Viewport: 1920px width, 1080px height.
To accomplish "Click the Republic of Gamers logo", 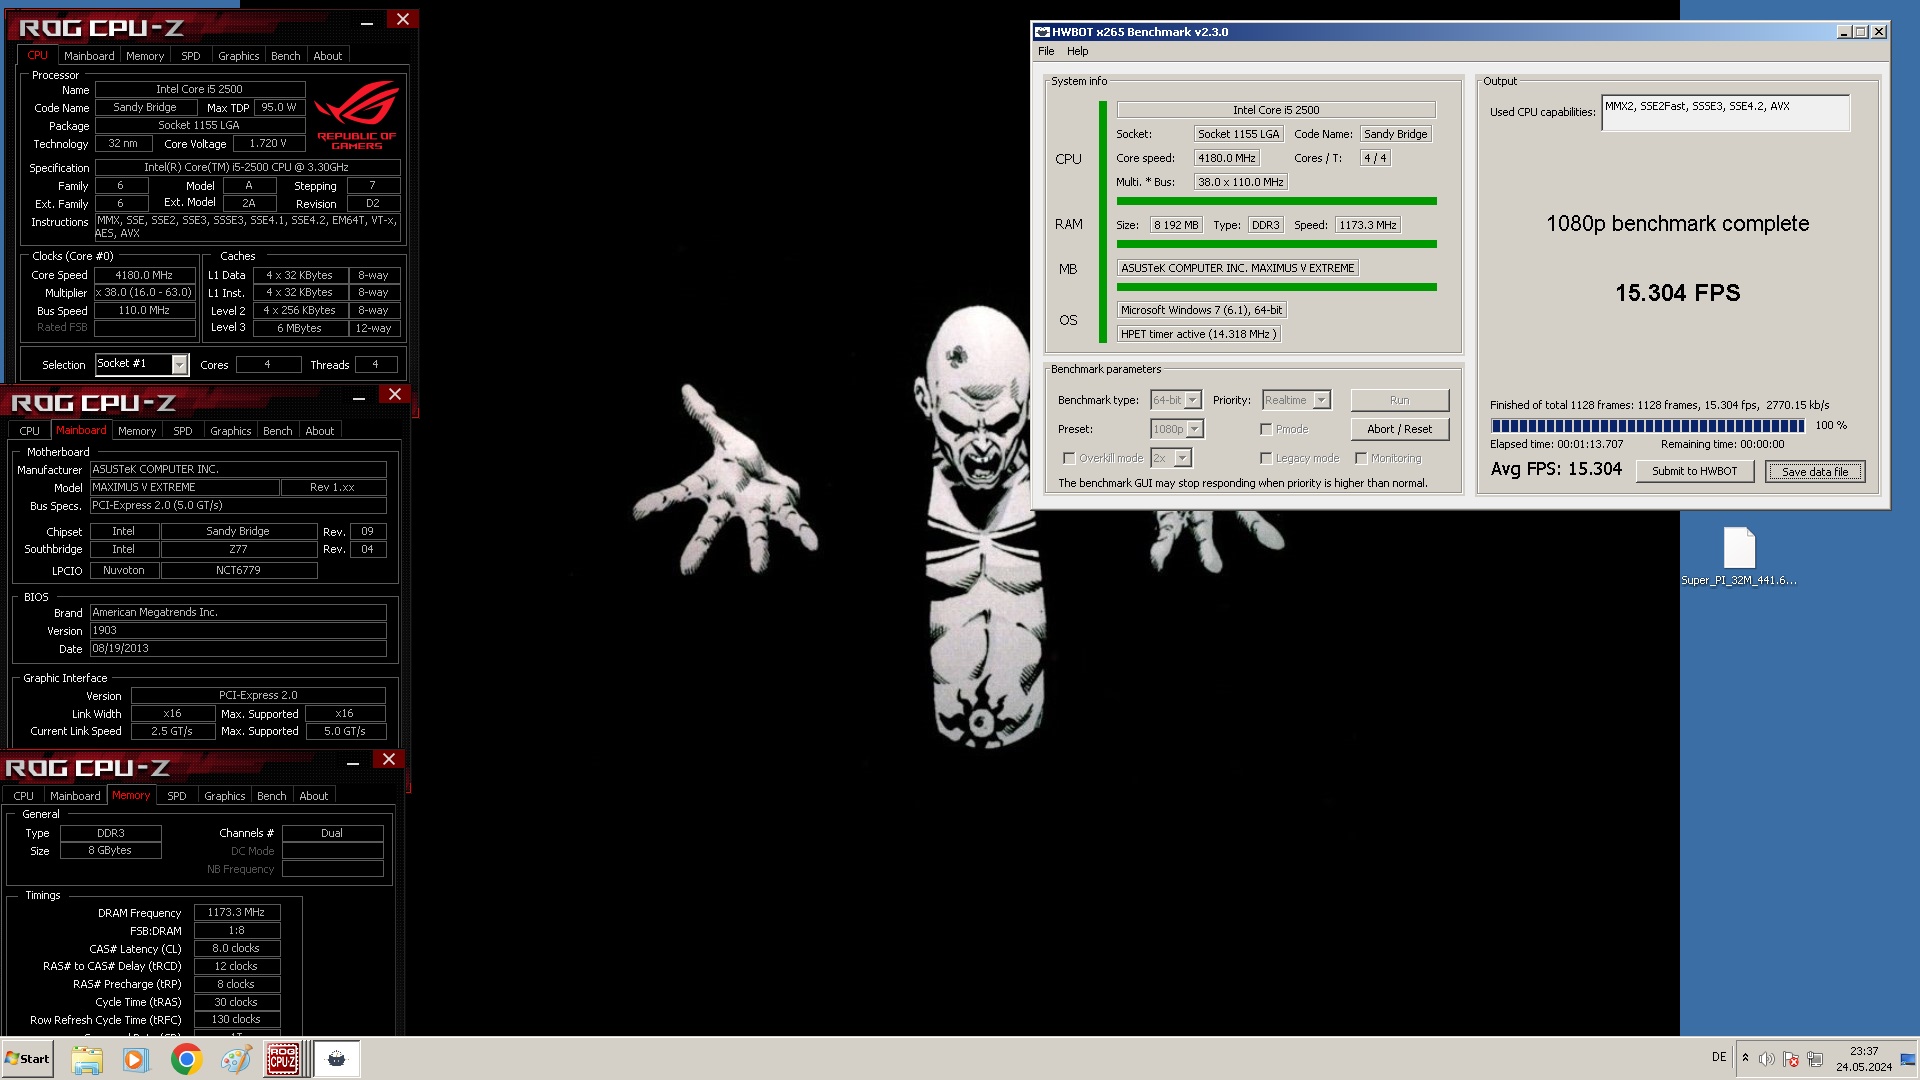I will coord(357,114).
